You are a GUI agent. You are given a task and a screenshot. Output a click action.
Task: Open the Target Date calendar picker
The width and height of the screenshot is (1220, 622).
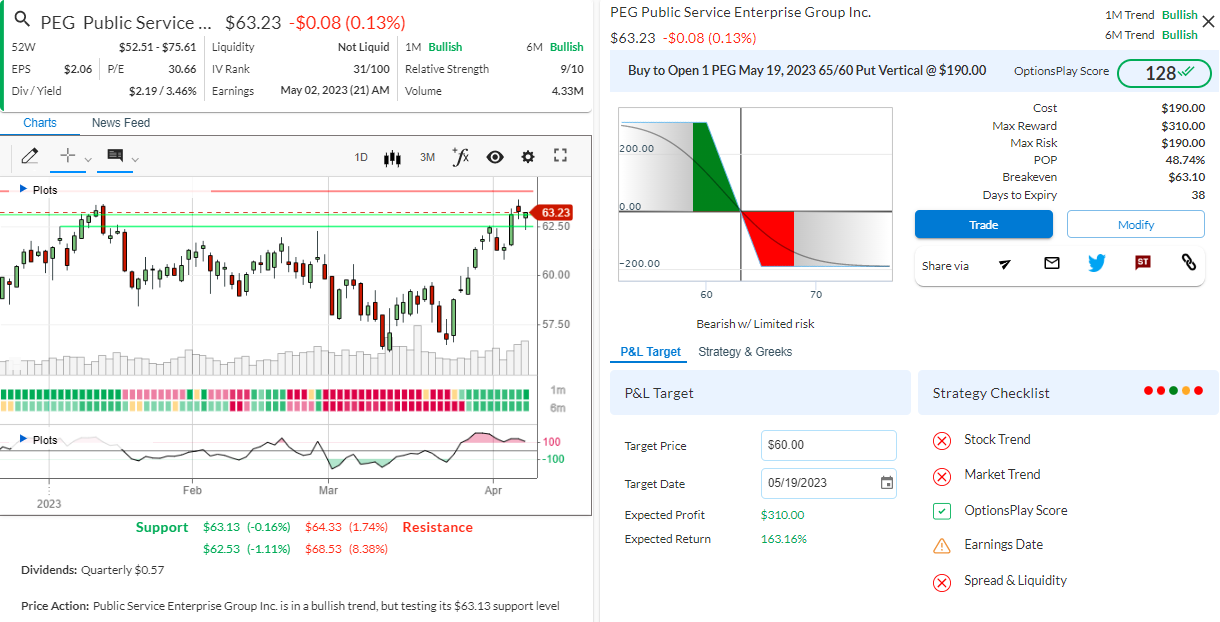pos(887,483)
